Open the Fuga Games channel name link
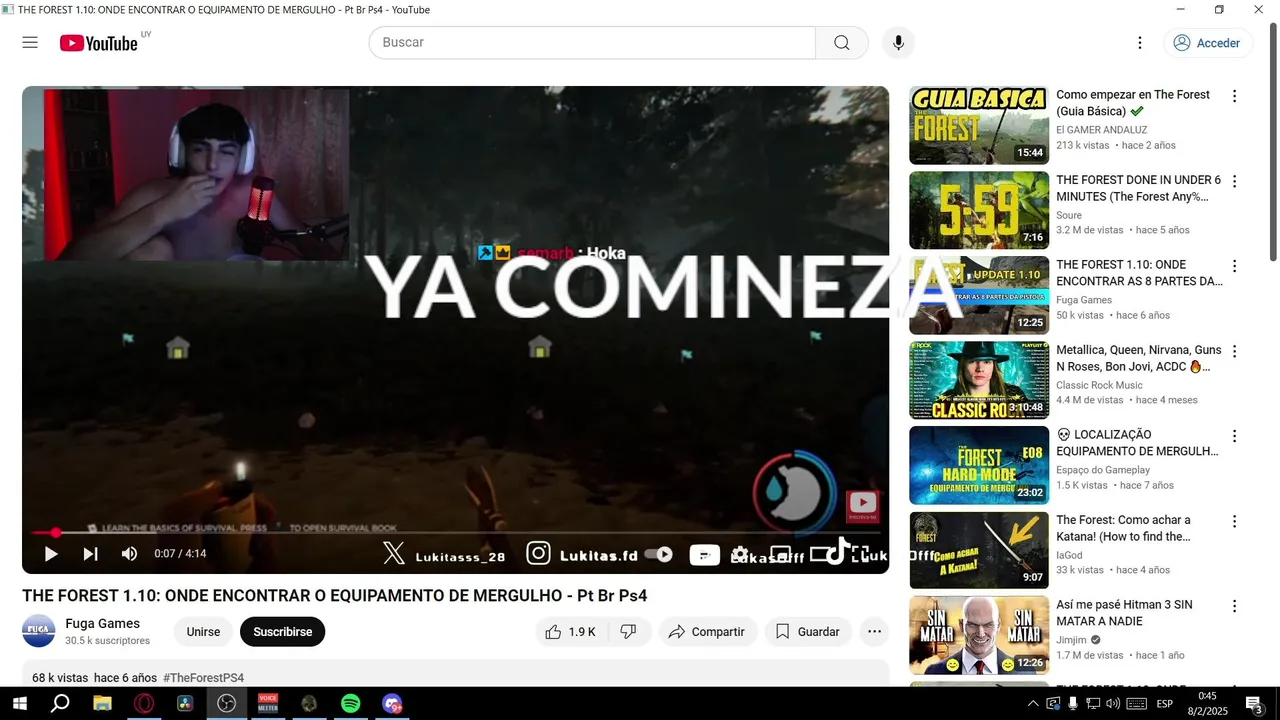 [102, 623]
